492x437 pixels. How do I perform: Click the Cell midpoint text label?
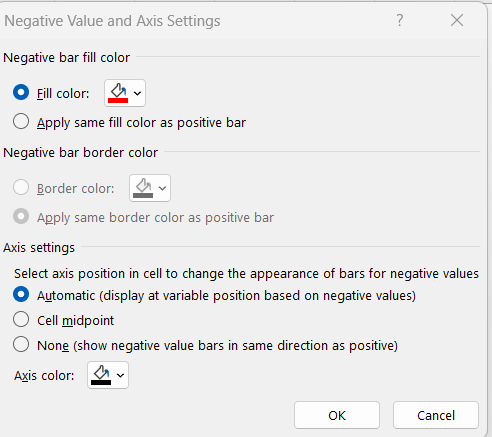tap(76, 321)
